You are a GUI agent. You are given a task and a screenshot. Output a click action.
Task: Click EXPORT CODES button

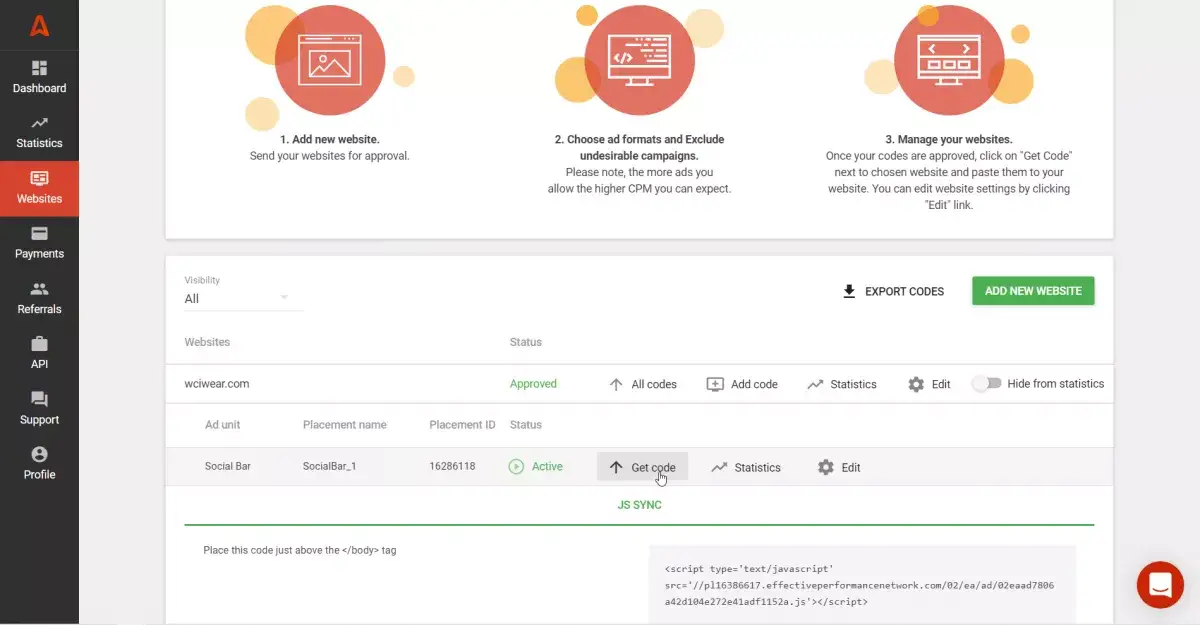(x=893, y=291)
